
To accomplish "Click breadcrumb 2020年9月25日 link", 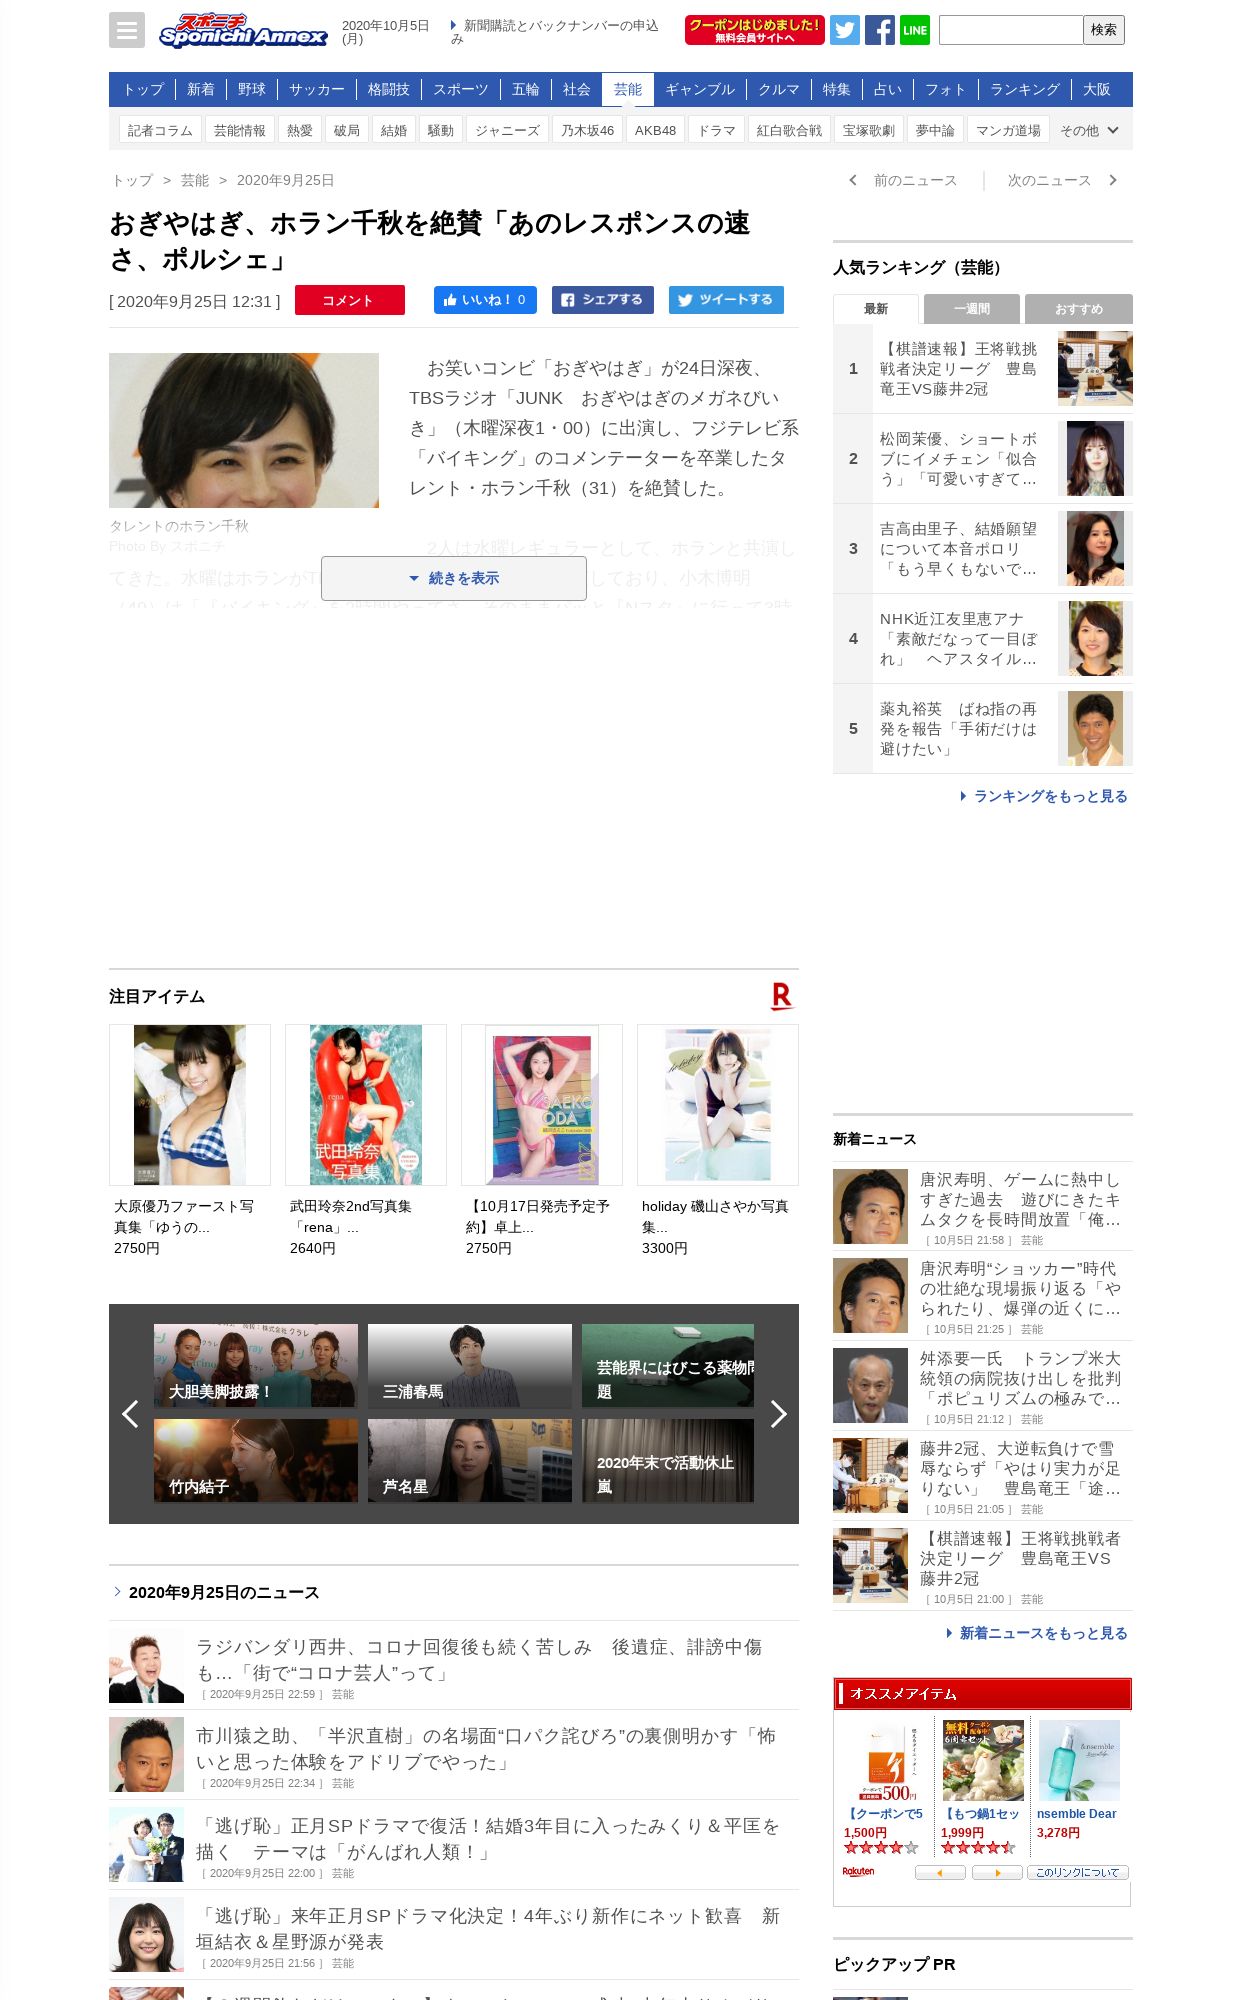I will pos(285,180).
